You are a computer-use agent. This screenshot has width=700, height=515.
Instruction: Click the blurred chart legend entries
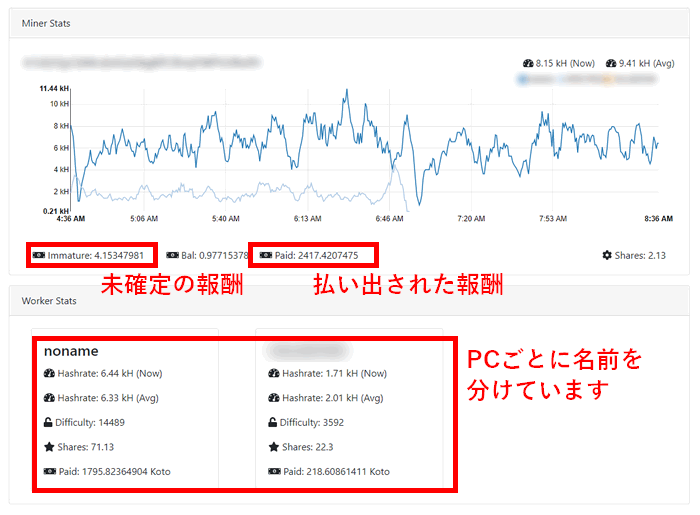[x=587, y=79]
